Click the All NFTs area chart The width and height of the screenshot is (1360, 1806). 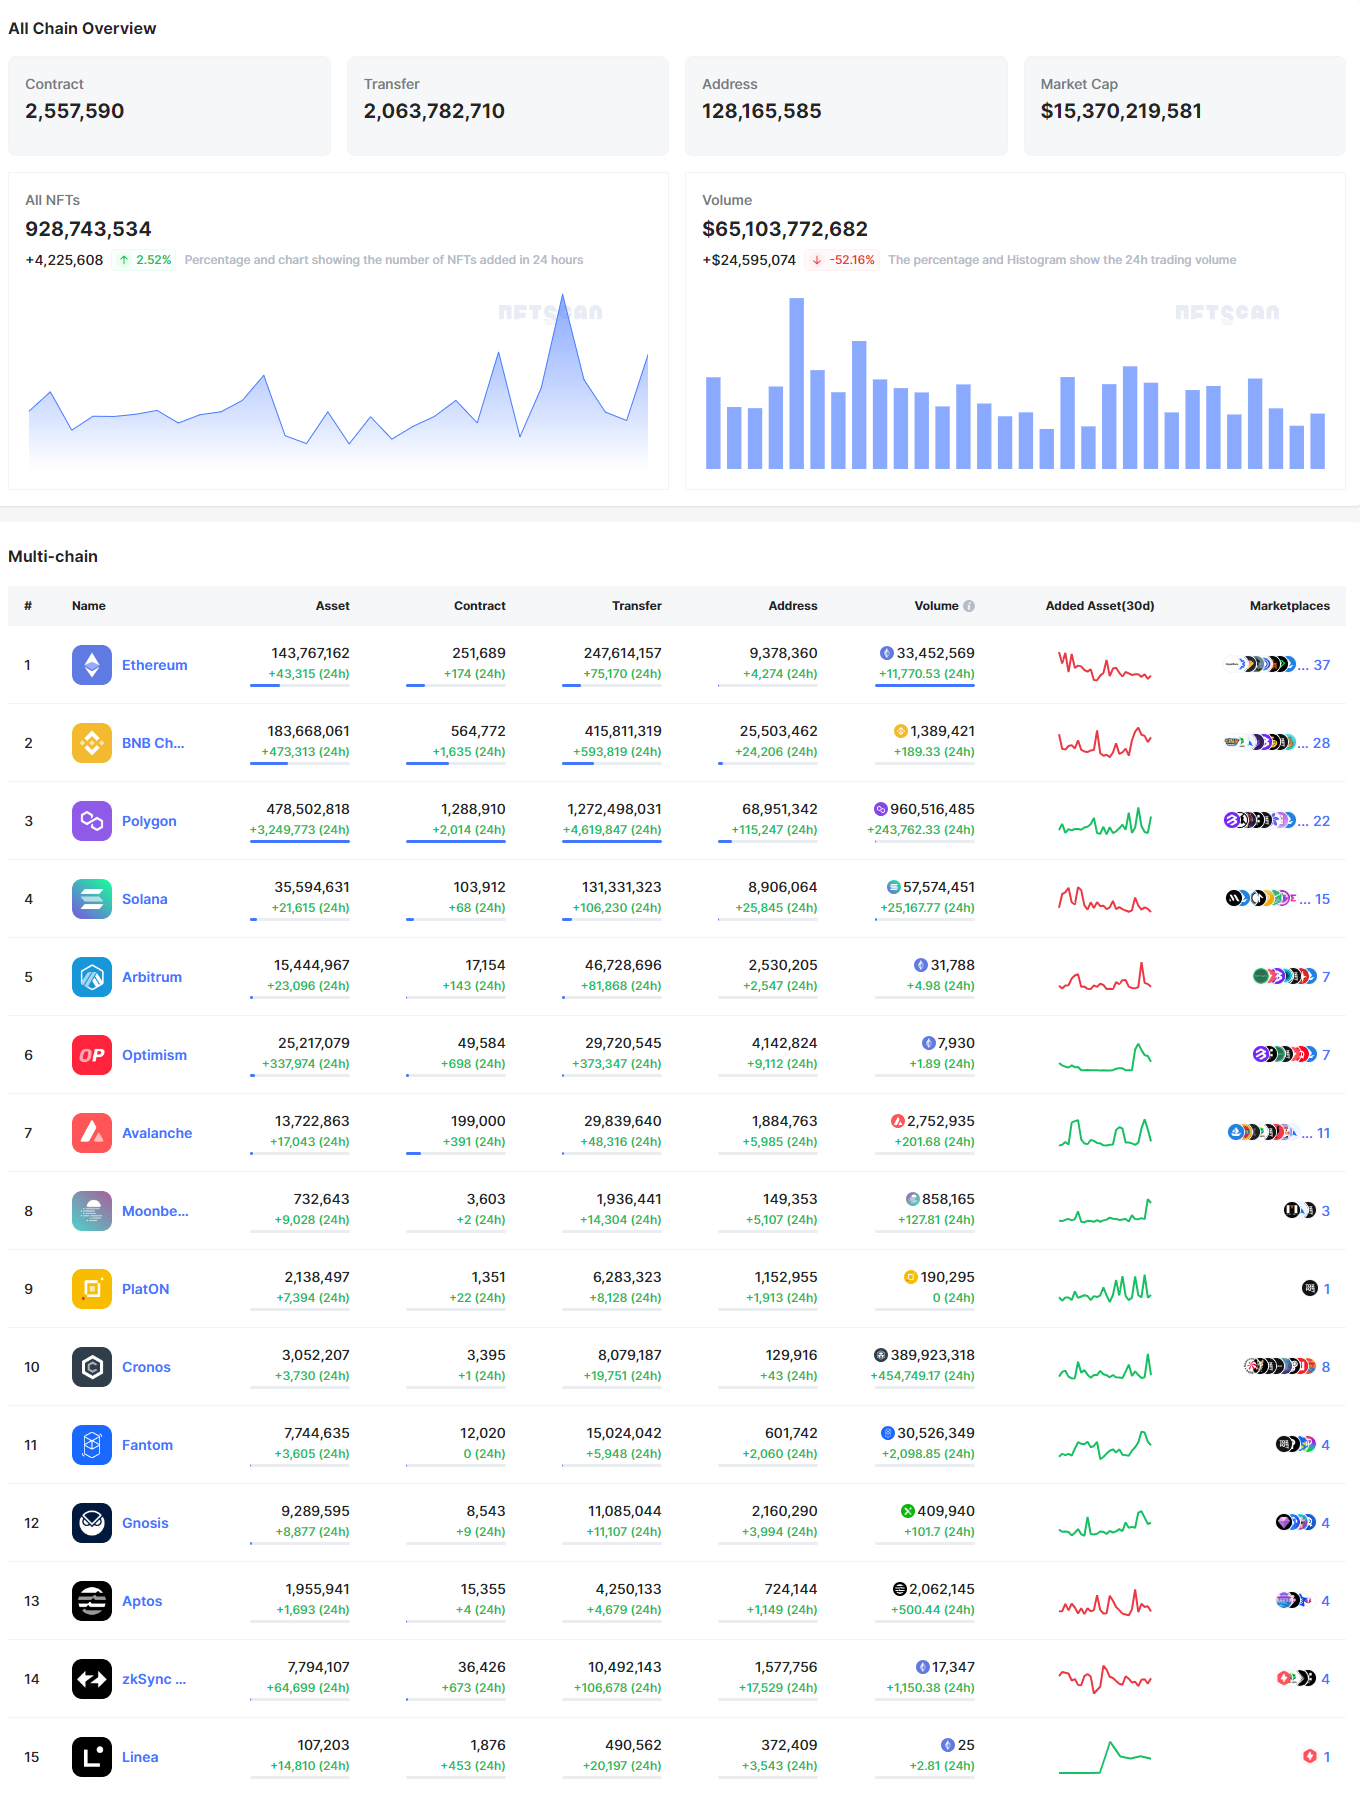(x=338, y=380)
